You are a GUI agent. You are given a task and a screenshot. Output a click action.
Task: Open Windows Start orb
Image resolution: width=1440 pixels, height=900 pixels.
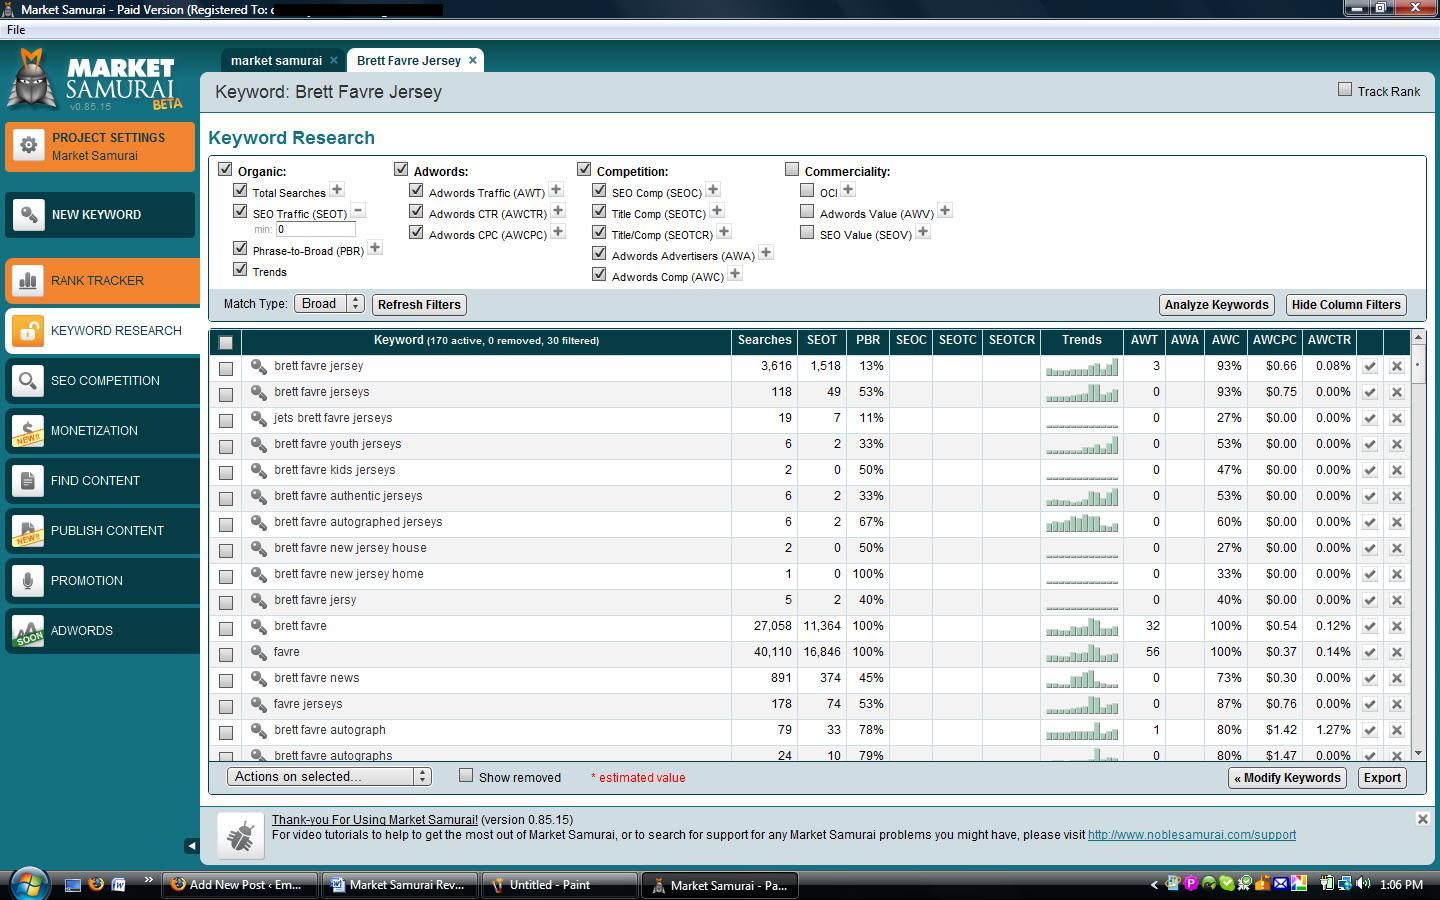pos(28,884)
